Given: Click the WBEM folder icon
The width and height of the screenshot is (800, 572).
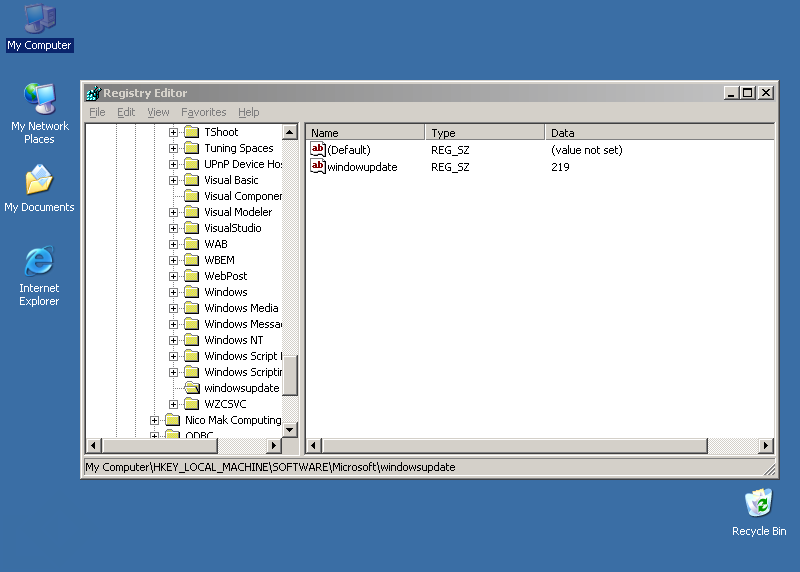Looking at the screenshot, I should [x=192, y=260].
